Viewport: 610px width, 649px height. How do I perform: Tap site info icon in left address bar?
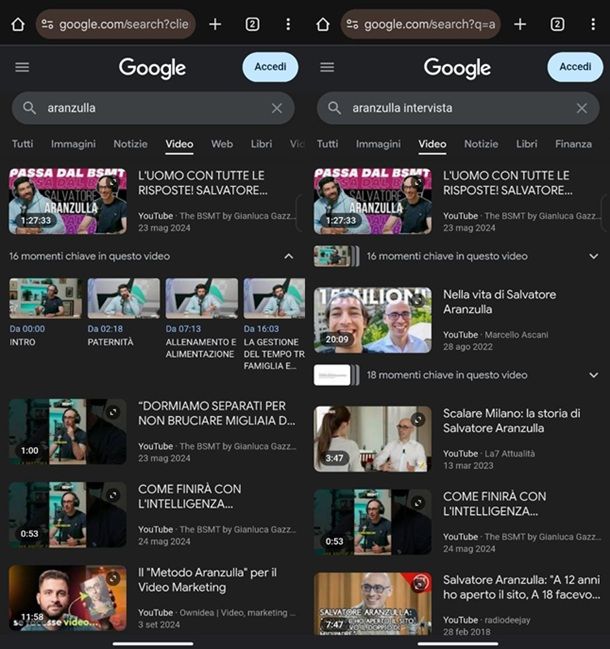47,24
